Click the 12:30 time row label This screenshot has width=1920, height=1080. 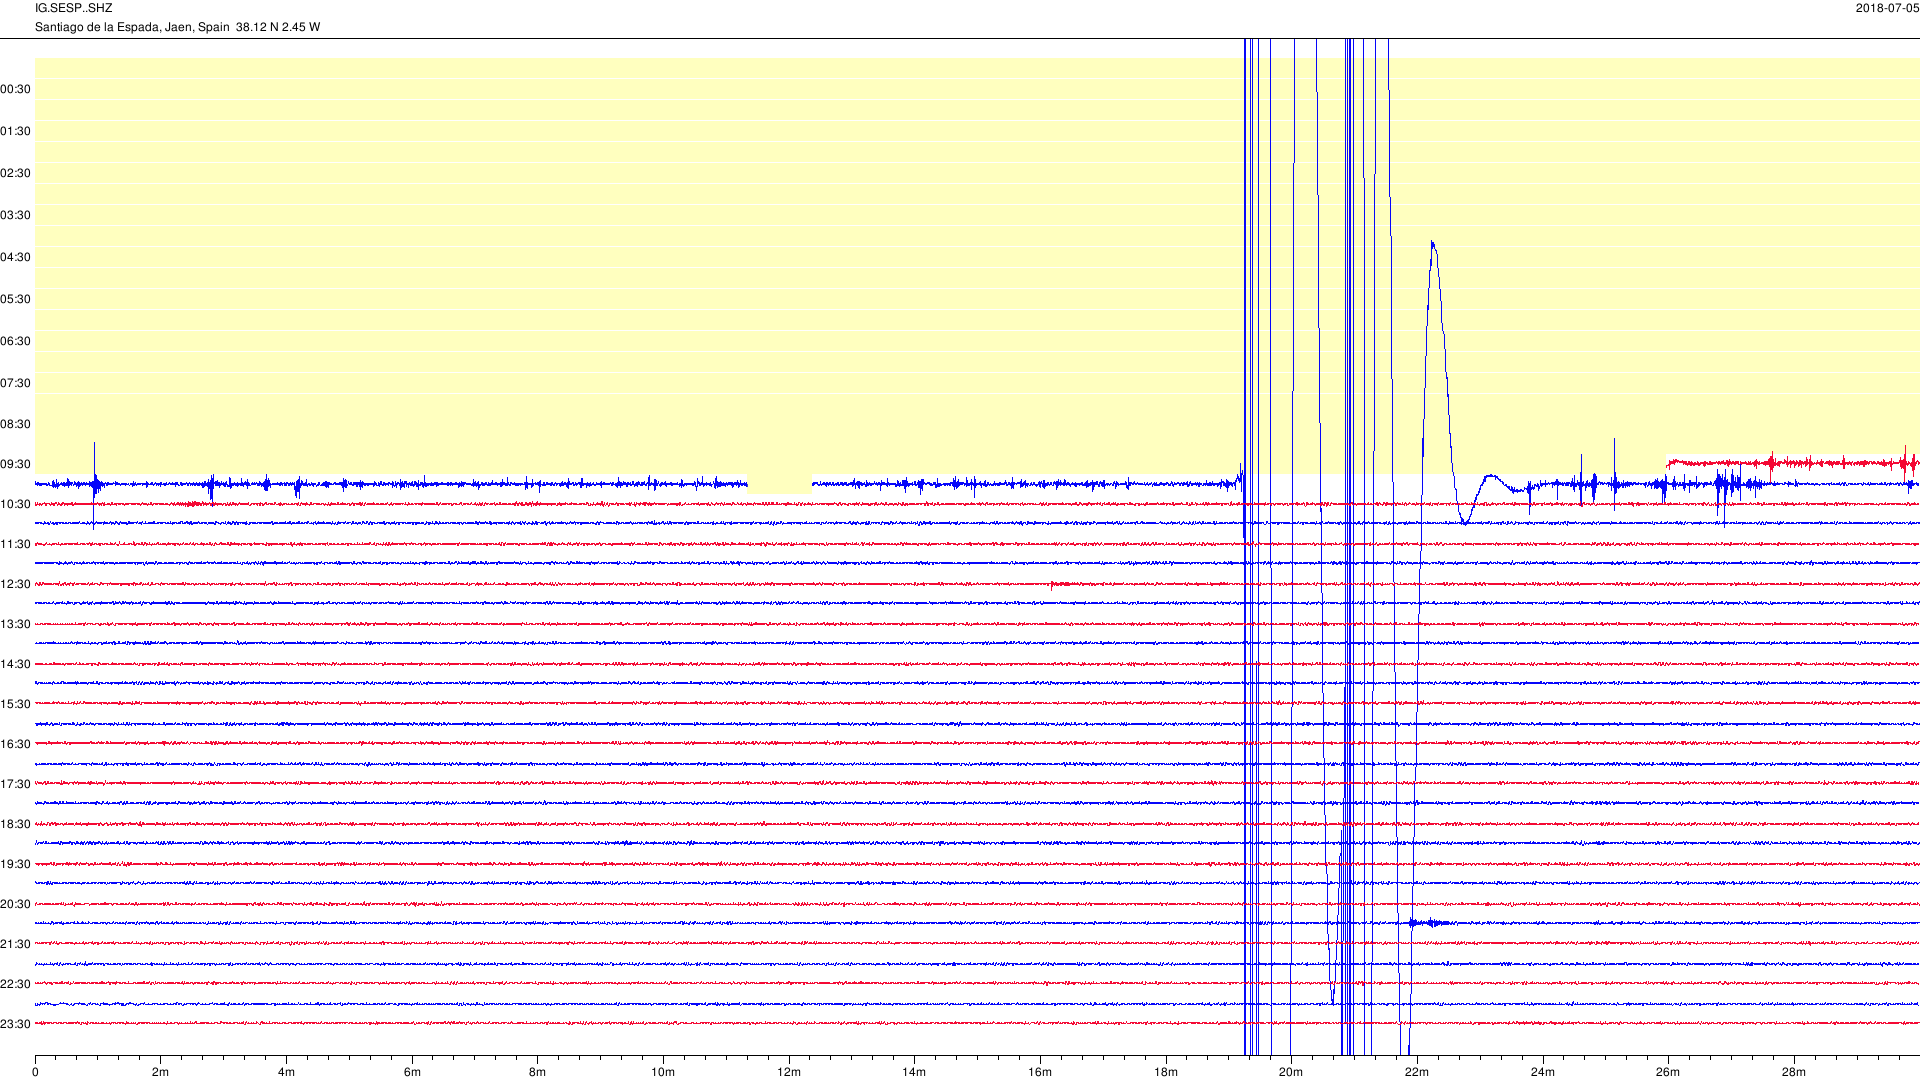[15, 584]
